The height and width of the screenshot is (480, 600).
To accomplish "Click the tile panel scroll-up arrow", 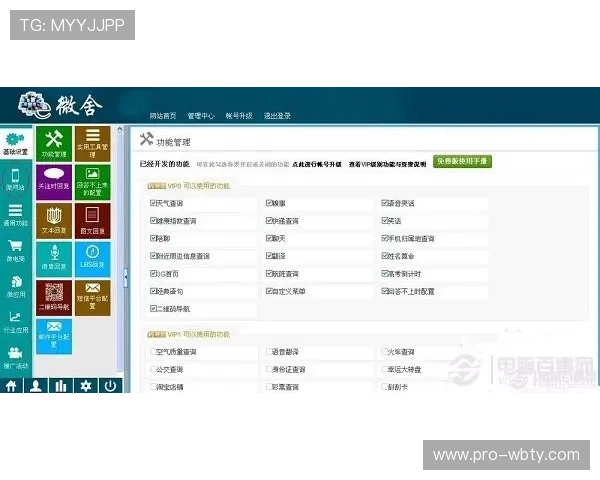I will [x=120, y=129].
